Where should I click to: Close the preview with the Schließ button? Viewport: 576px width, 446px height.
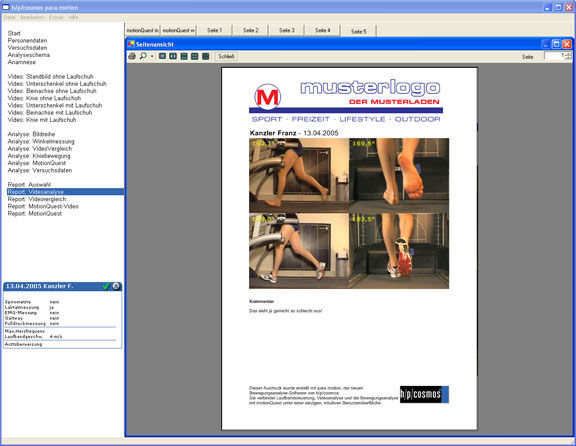(x=226, y=56)
